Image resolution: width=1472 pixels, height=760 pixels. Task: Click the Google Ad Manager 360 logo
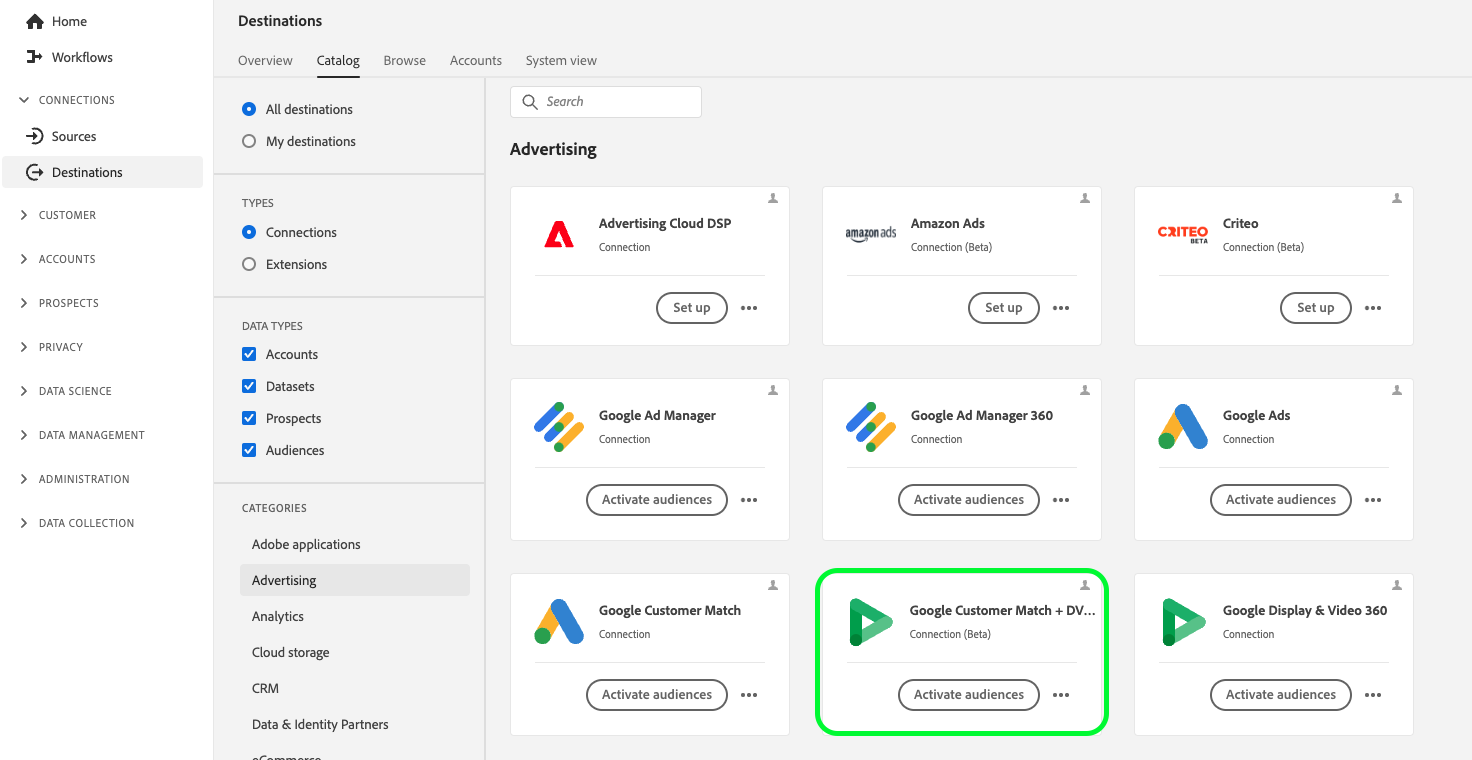coord(871,426)
